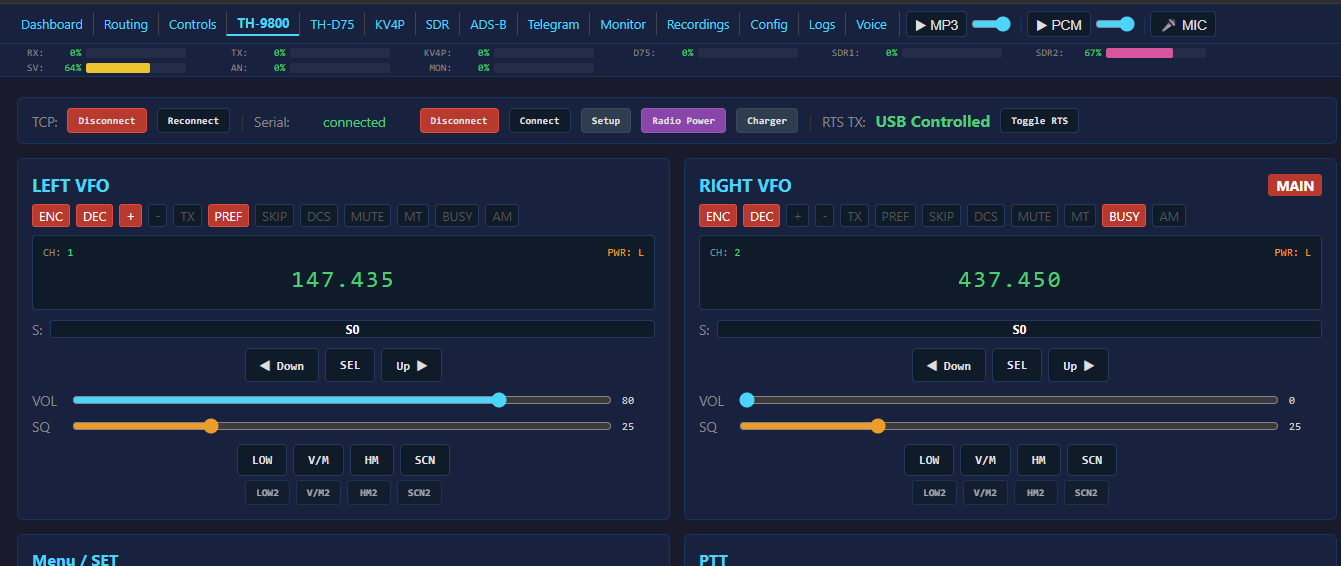Toggle the plus offset on Left VFO
The width and height of the screenshot is (1341, 566).
130,216
